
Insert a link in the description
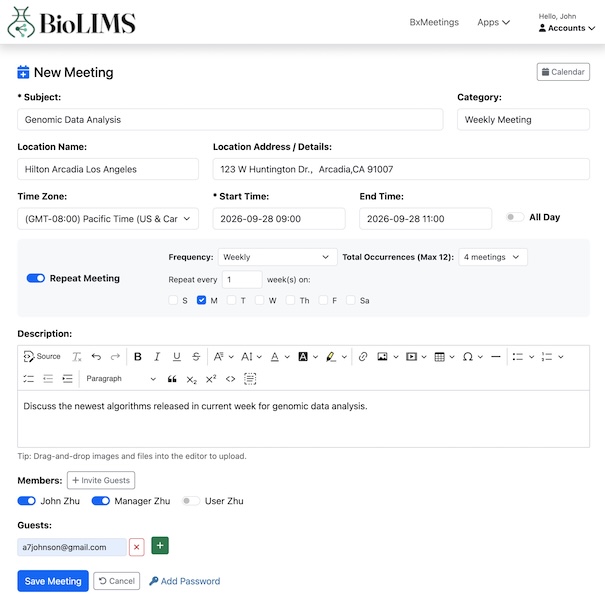coord(362,357)
